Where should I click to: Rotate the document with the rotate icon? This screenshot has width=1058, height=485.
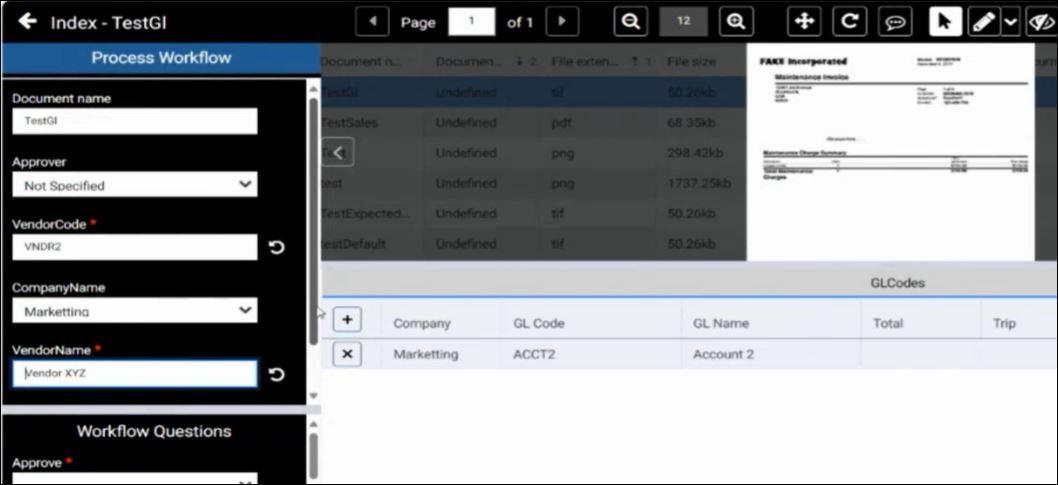pos(849,21)
